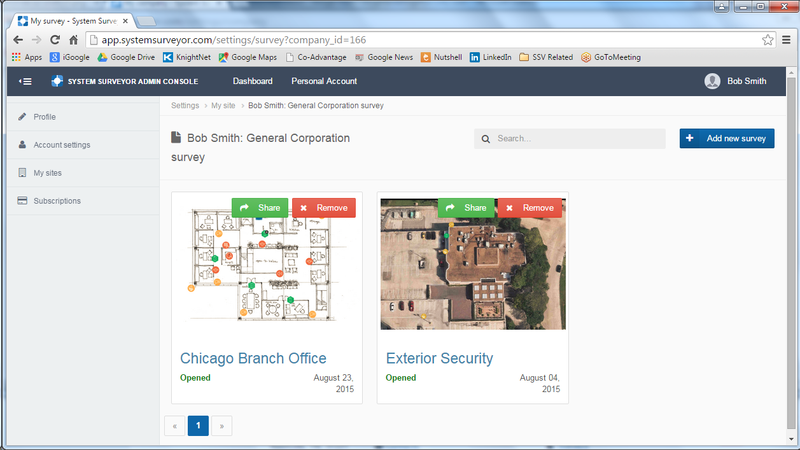The width and height of the screenshot is (800, 450).
Task: Open the Co-Advantage bookmark
Action: 316,57
